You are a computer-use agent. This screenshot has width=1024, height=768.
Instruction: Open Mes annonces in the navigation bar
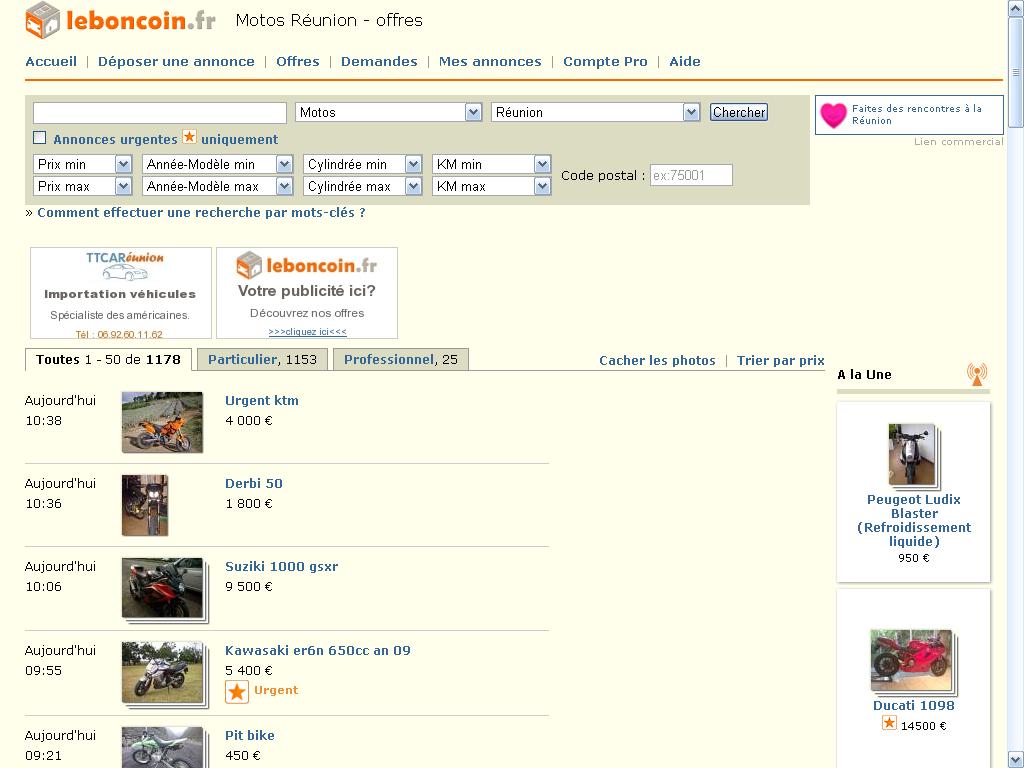[490, 61]
